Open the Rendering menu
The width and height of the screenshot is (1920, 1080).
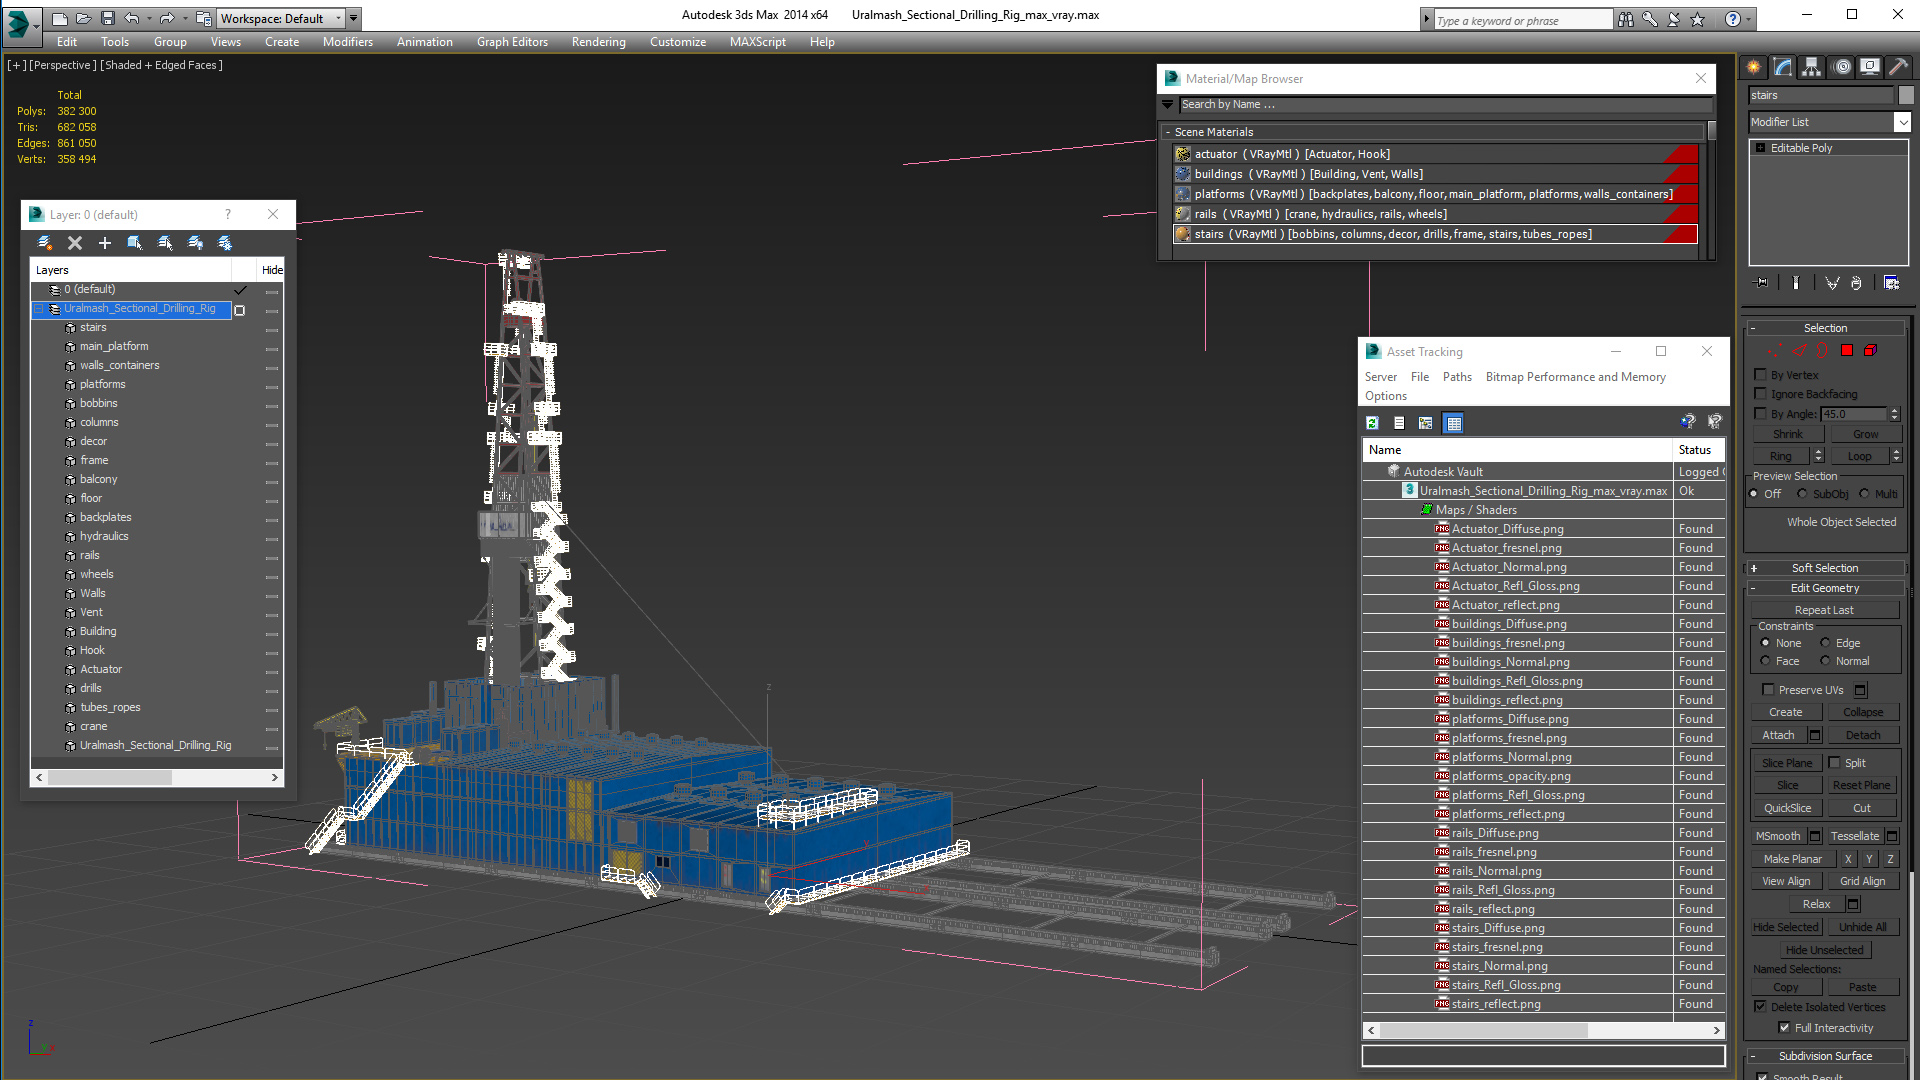click(x=598, y=42)
